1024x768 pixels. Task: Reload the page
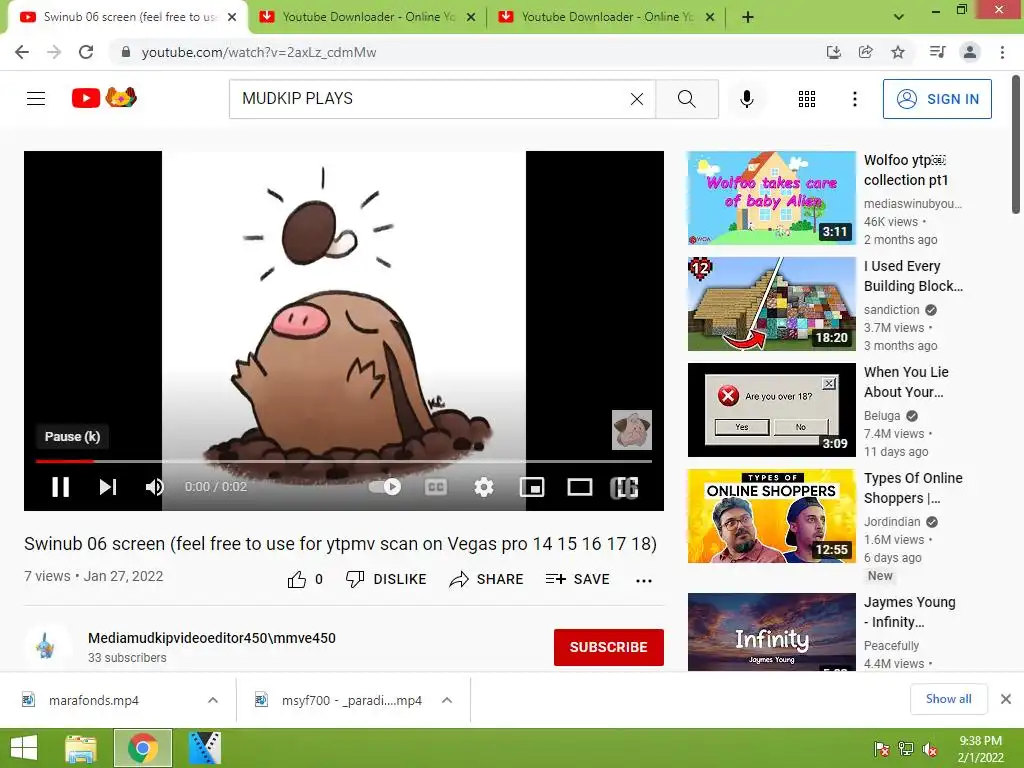pos(86,52)
